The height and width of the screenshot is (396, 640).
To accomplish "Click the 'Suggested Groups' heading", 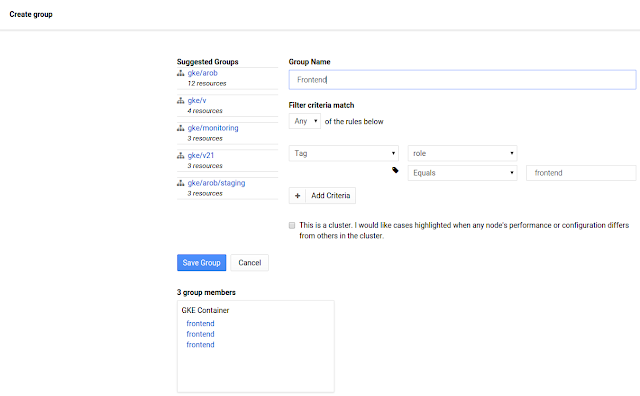I will pyautogui.click(x=207, y=62).
